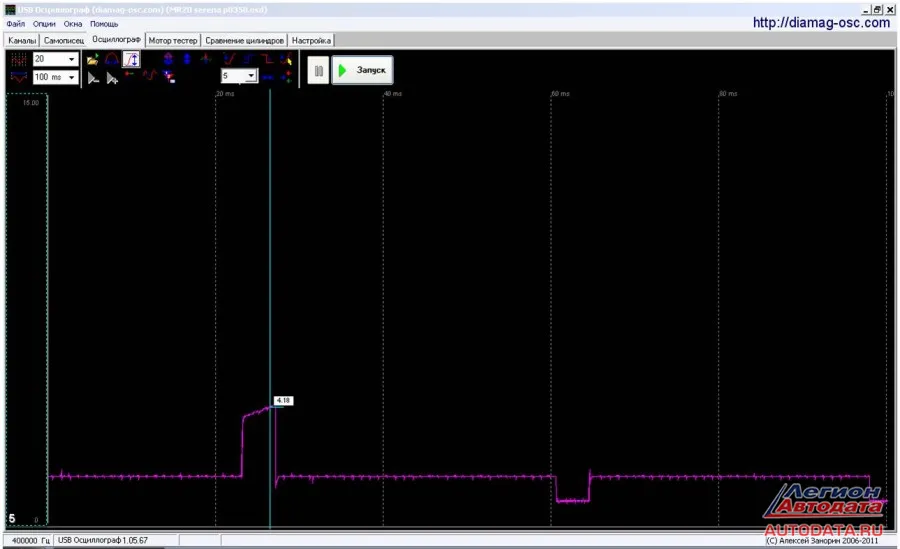Viewport: 900px width, 549px height.
Task: Click the 4.18 cursor value label
Action: point(283,400)
